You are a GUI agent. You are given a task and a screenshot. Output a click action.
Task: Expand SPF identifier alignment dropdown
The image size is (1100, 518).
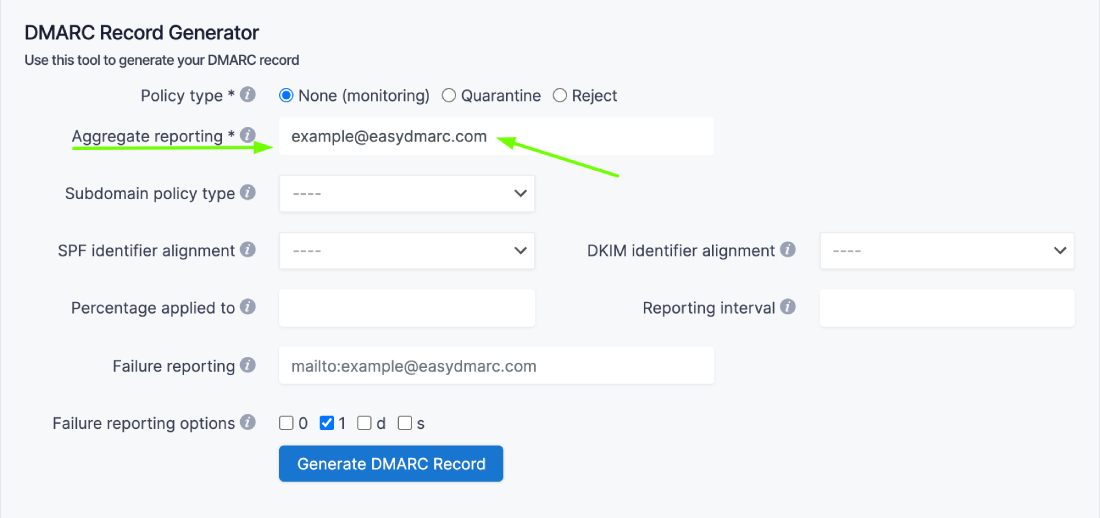[407, 251]
